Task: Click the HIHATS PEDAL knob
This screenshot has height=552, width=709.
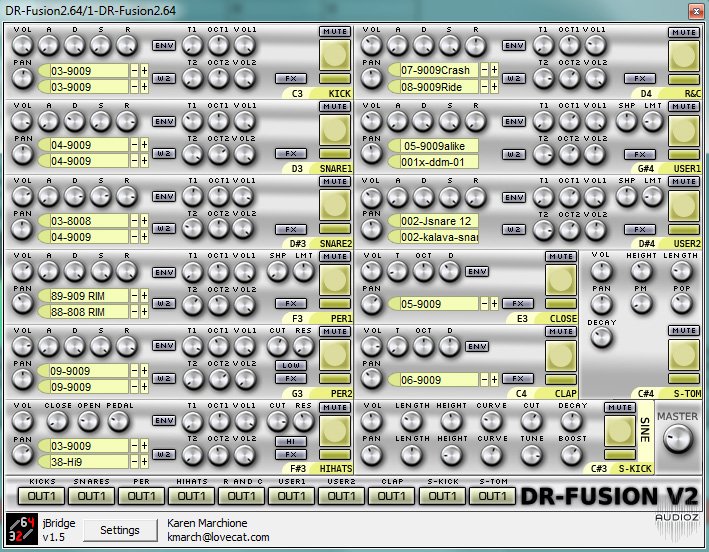Action: coord(119,421)
